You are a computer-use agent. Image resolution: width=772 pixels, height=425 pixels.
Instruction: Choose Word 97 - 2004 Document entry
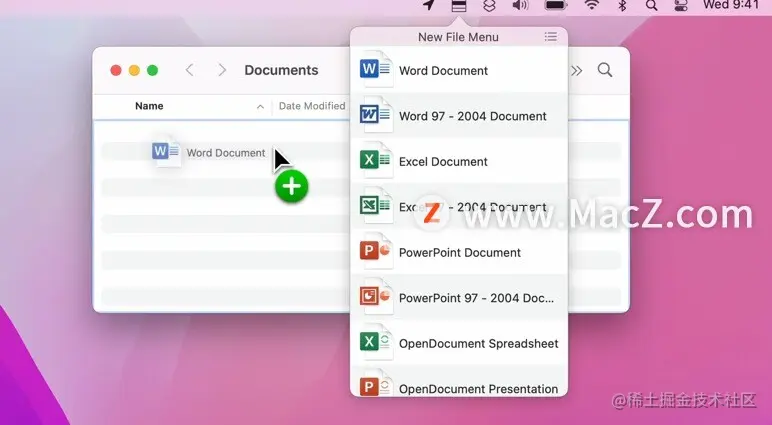458,115
